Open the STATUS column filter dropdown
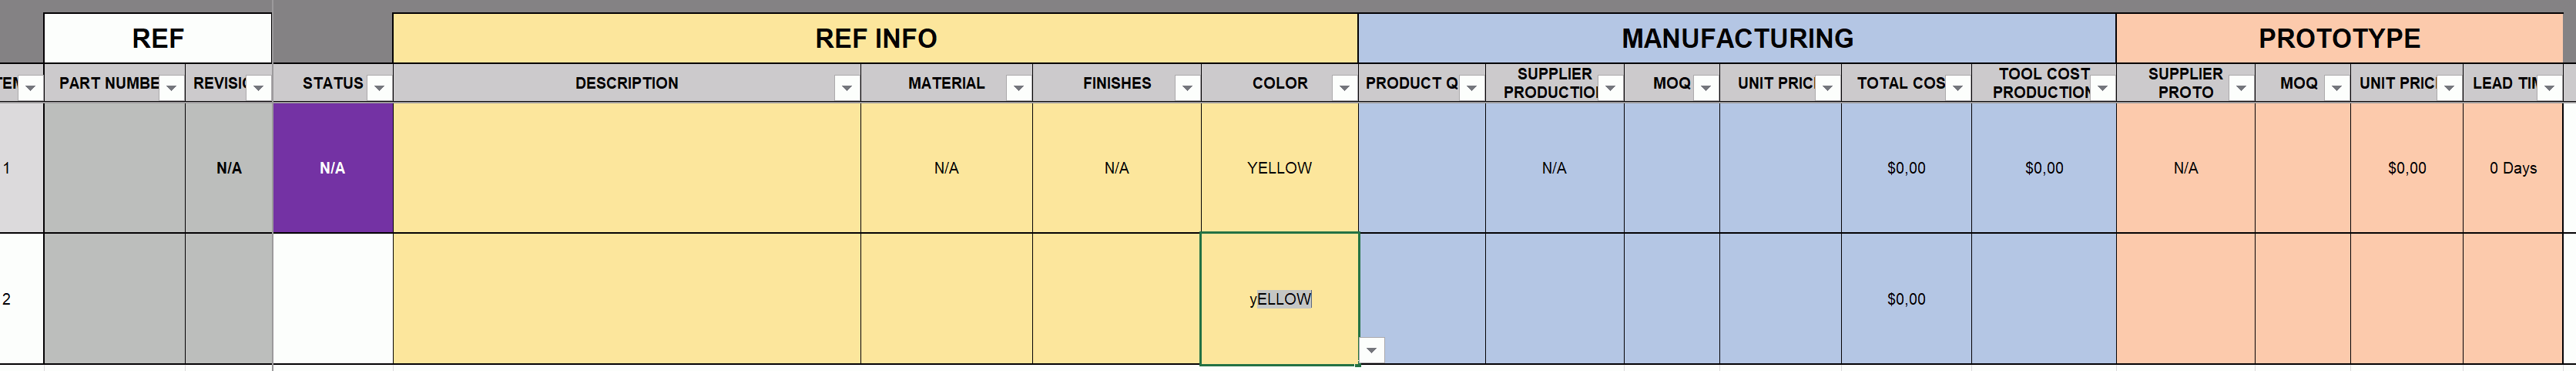2576x371 pixels. tap(379, 89)
